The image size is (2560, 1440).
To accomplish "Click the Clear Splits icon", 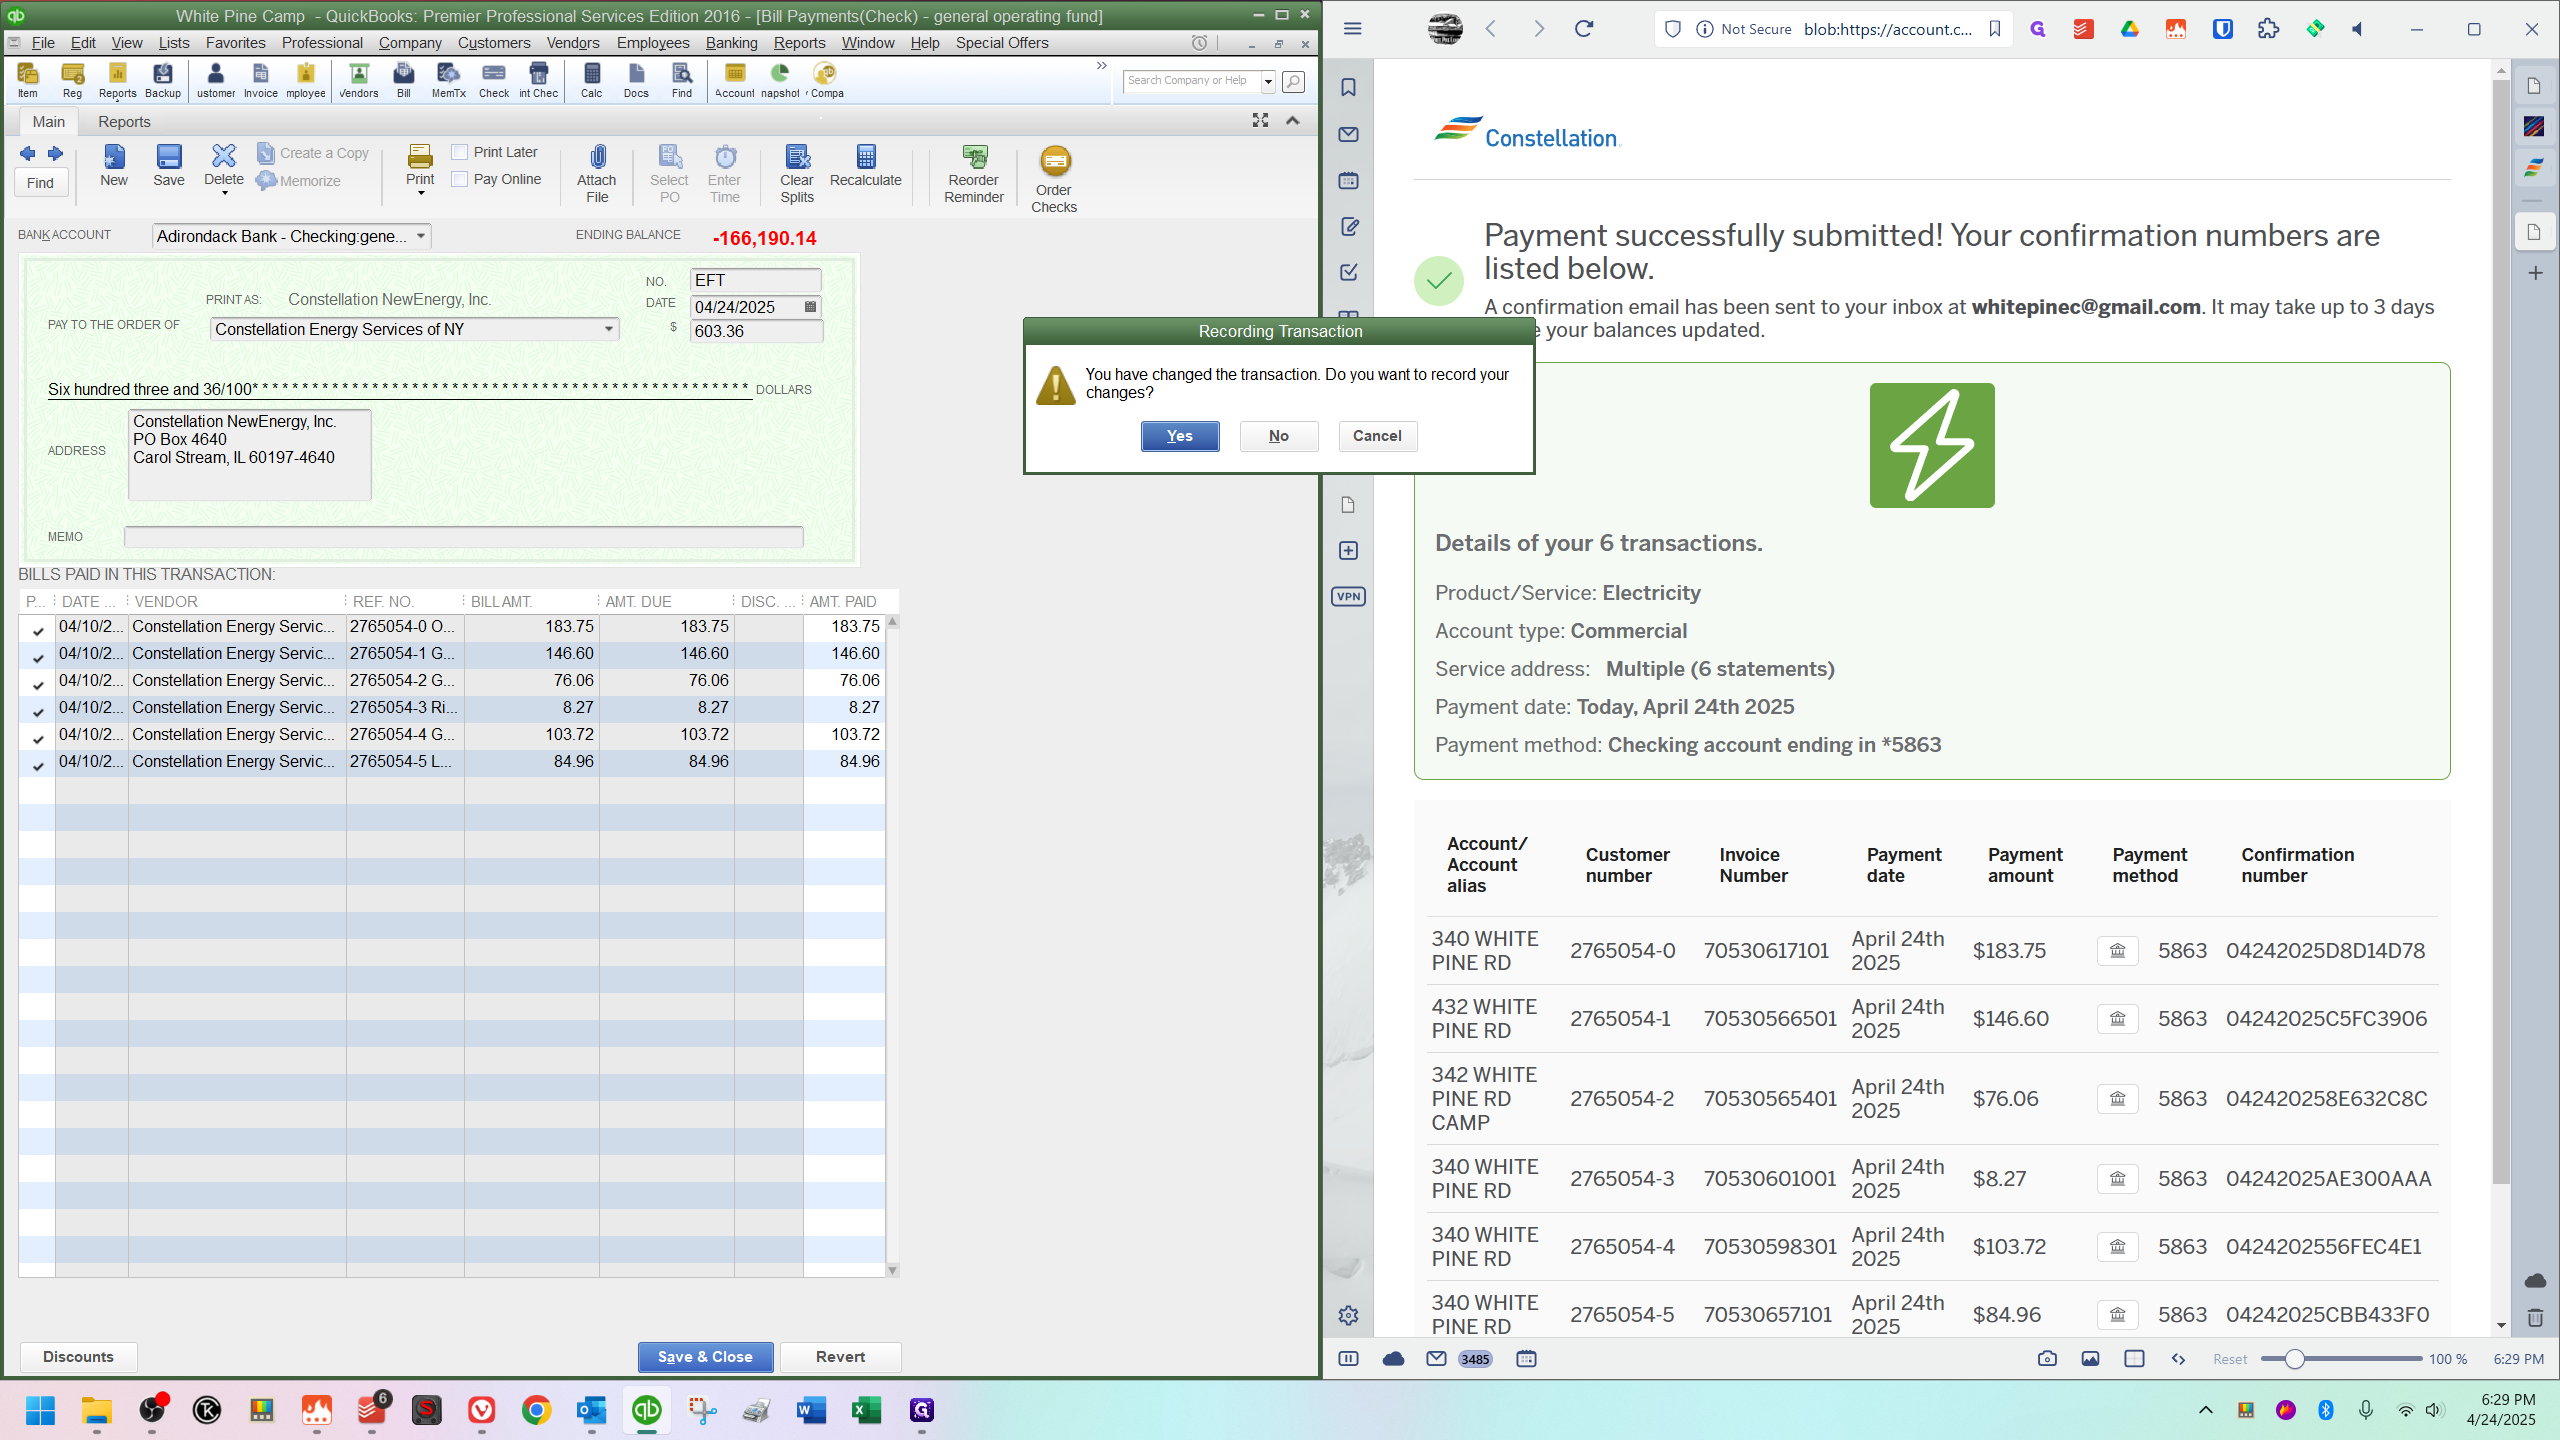I will (x=797, y=158).
